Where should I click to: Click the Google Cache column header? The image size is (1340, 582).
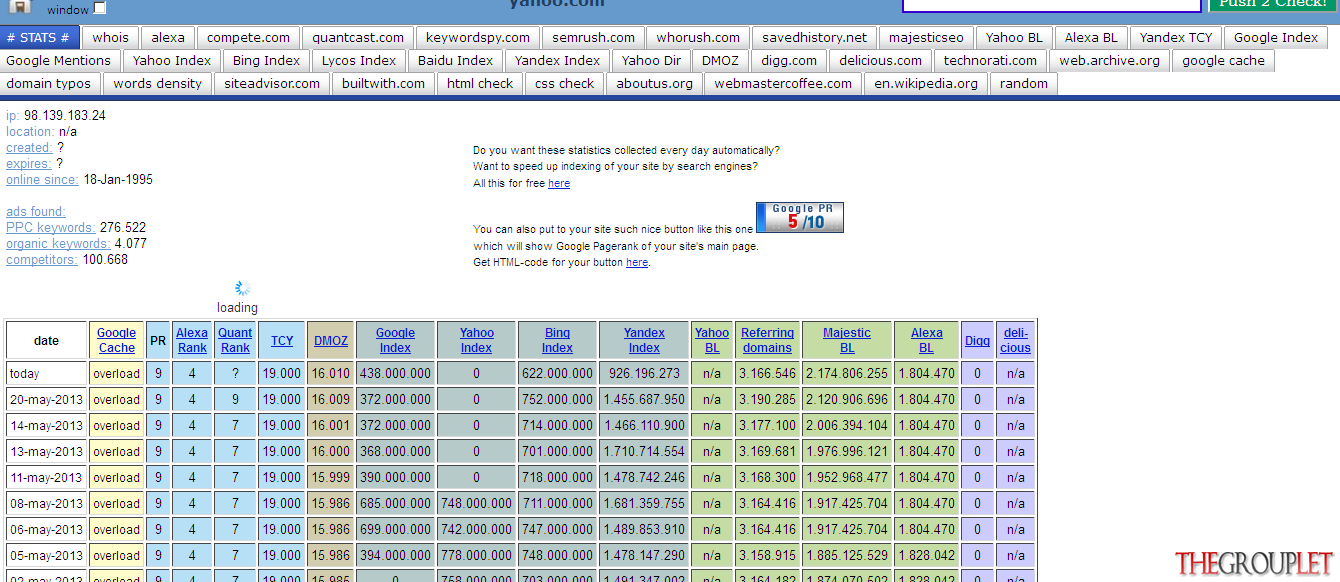[117, 340]
